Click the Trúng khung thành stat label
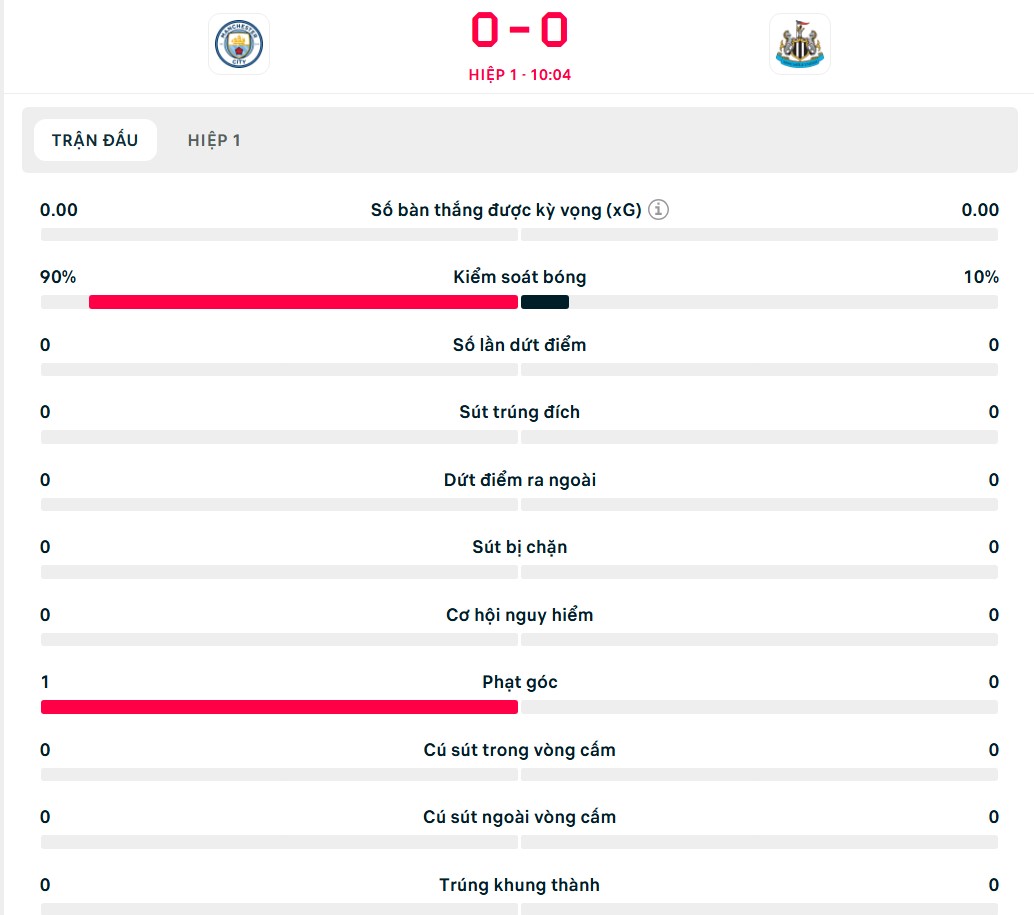Viewport: 1034px width, 915px height. pyautogui.click(x=520, y=885)
